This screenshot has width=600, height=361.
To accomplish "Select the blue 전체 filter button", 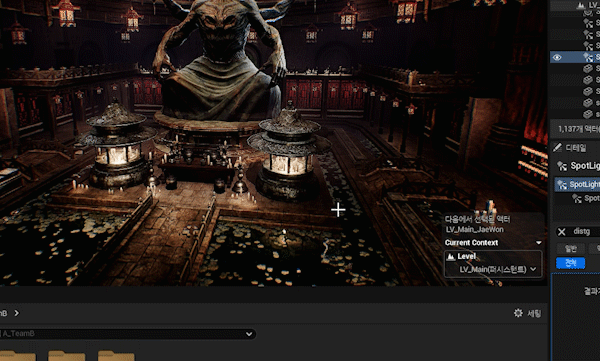I will [x=571, y=263].
